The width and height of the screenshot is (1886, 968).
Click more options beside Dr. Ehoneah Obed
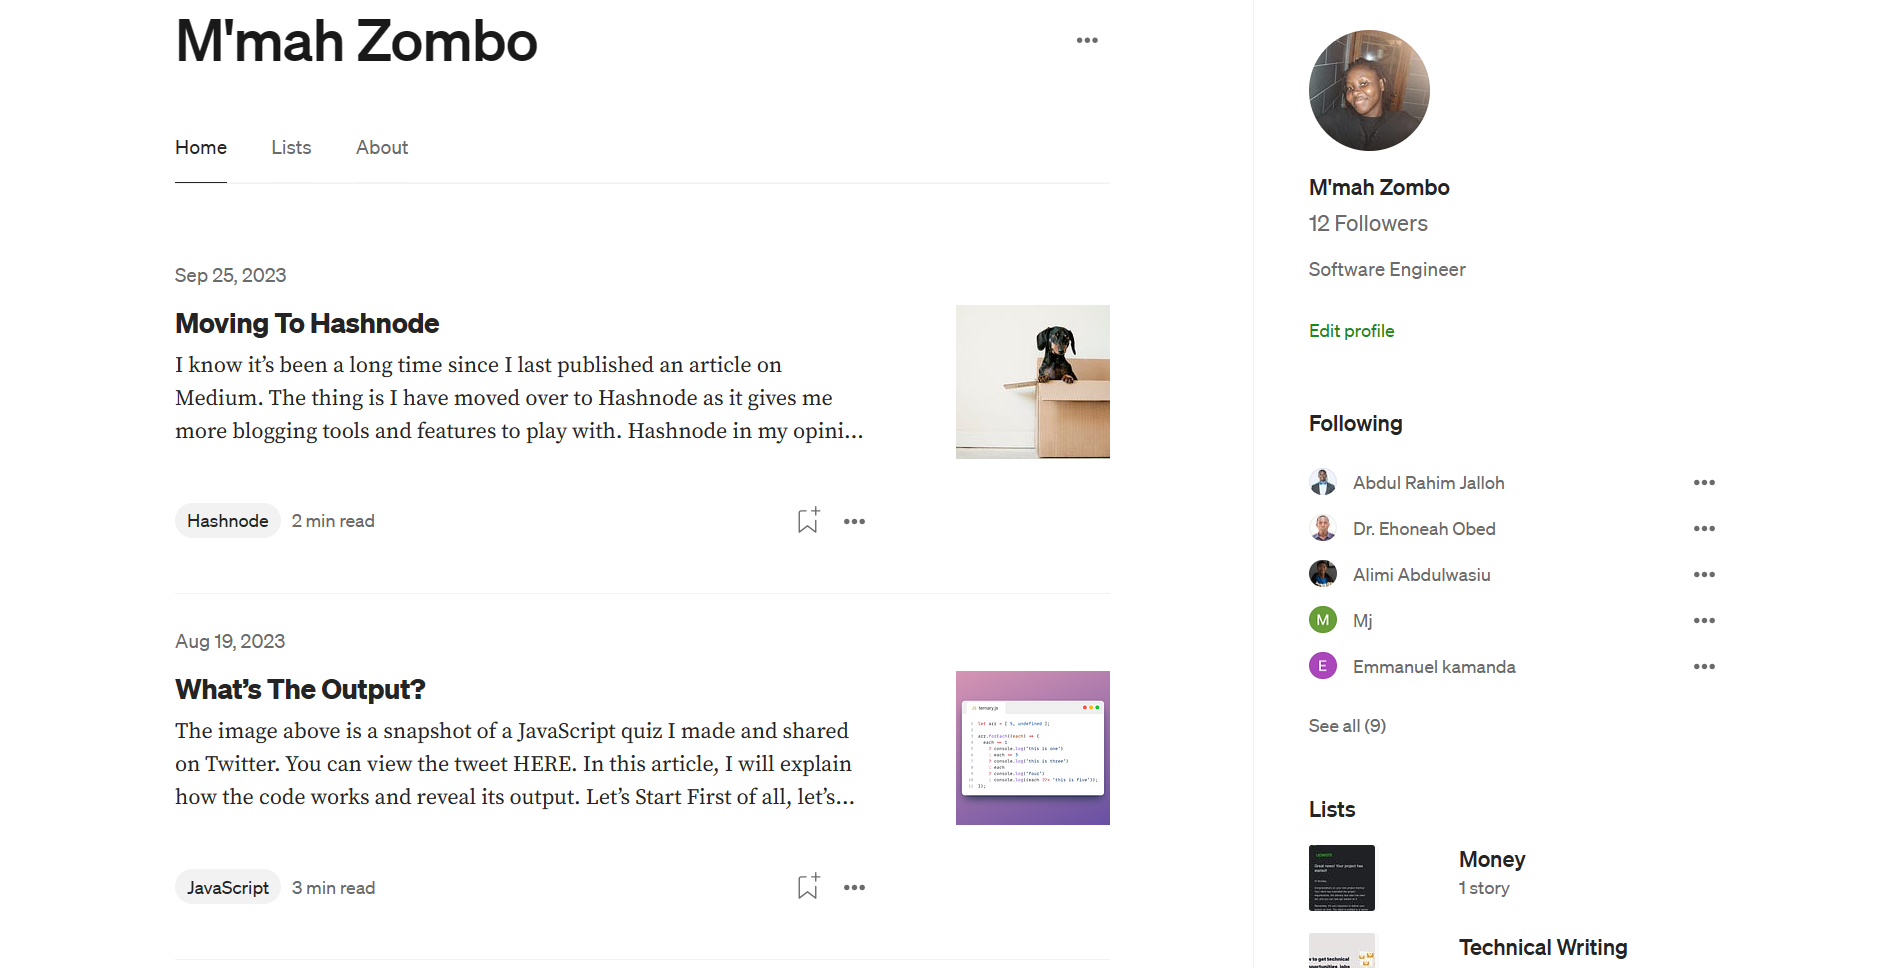[1704, 529]
